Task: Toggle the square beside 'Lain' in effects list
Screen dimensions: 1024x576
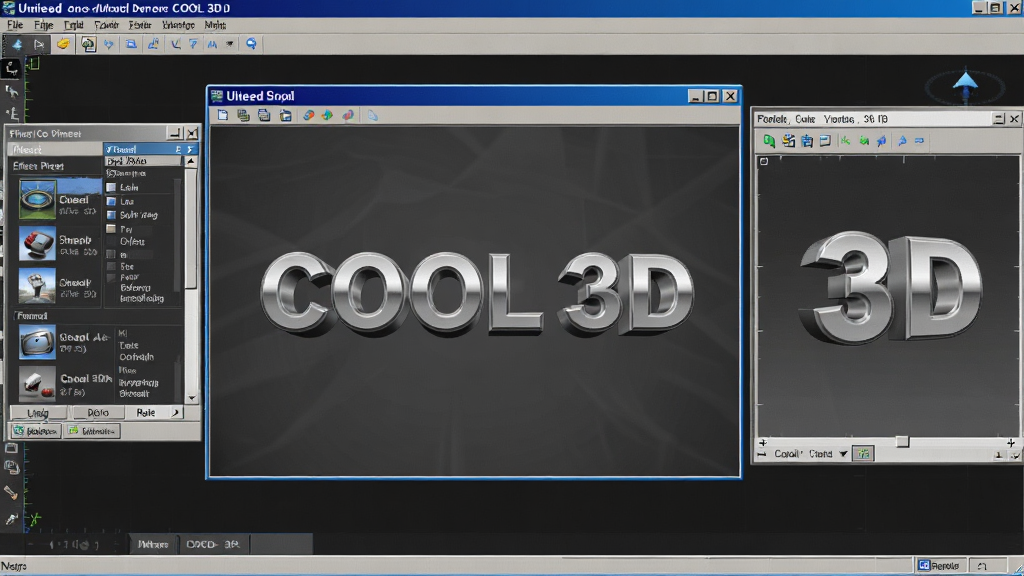Action: click(111, 187)
